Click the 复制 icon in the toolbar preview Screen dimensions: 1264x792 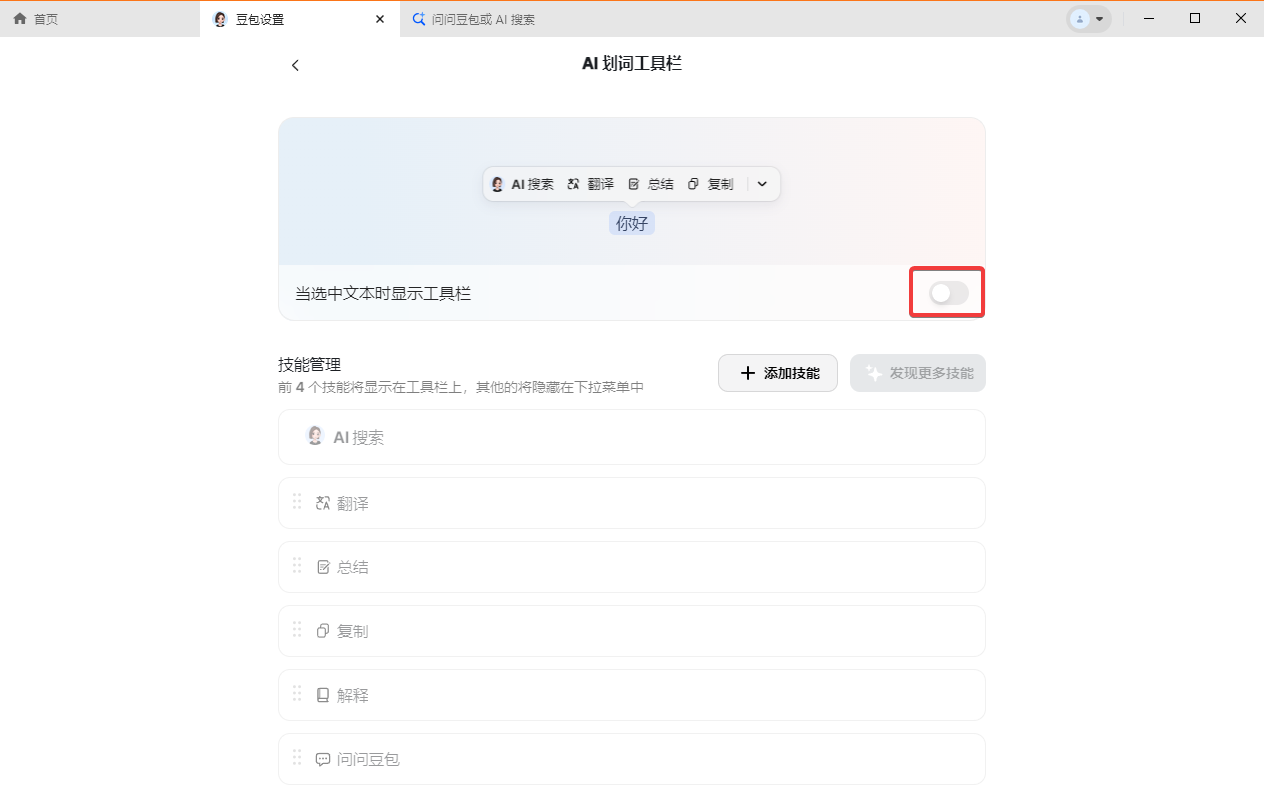click(x=693, y=184)
